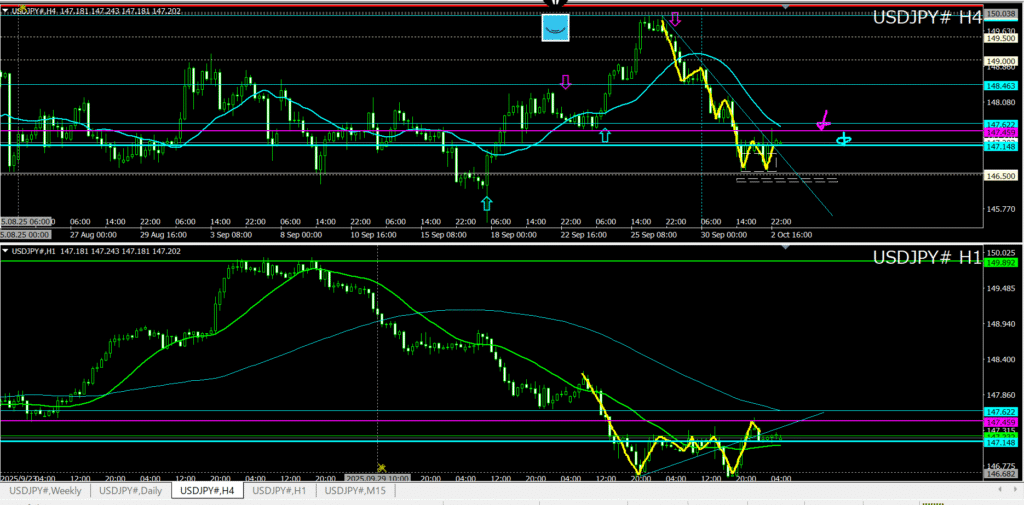Click the 2025.09.29 10:00 date label
The height and width of the screenshot is (505, 1024).
375,478
